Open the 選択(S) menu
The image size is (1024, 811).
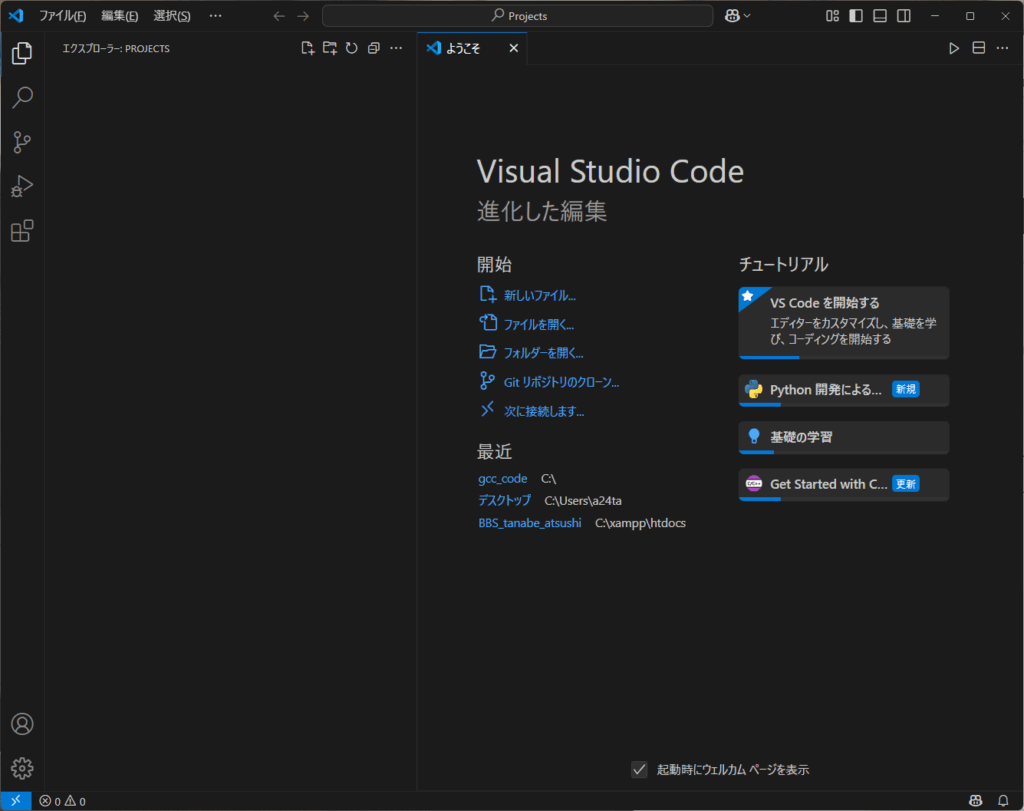172,16
